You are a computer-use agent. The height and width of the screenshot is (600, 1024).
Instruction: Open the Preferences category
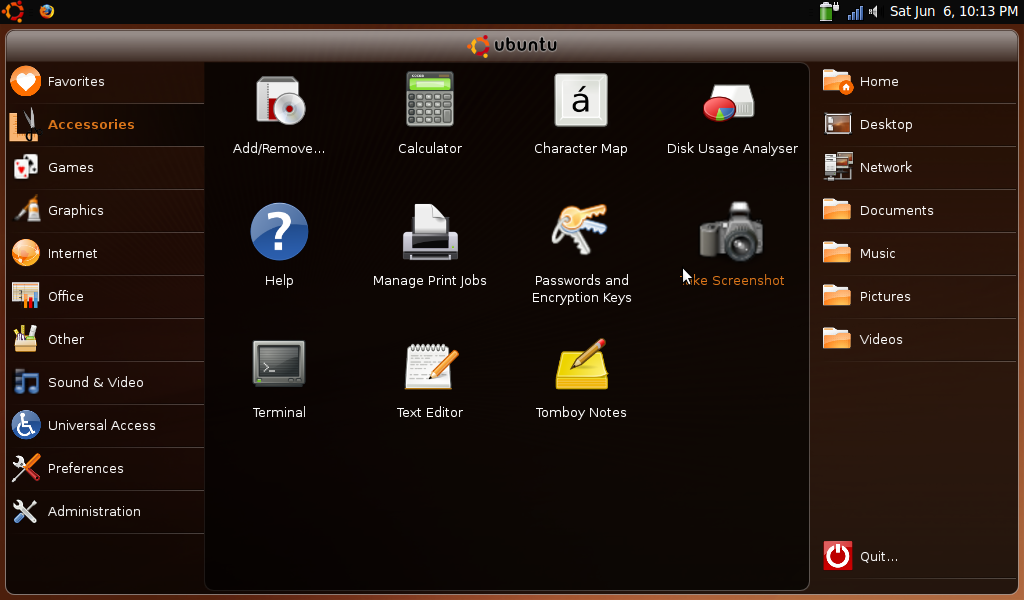click(x=106, y=469)
